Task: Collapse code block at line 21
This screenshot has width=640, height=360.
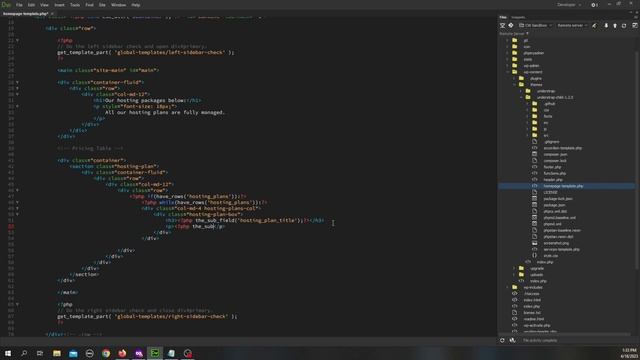Action: pyautogui.click(x=17, y=40)
